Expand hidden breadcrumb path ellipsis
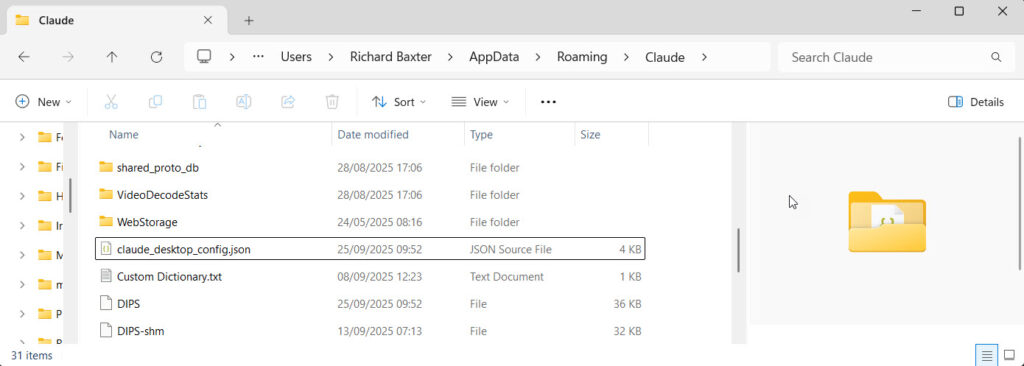 click(259, 57)
